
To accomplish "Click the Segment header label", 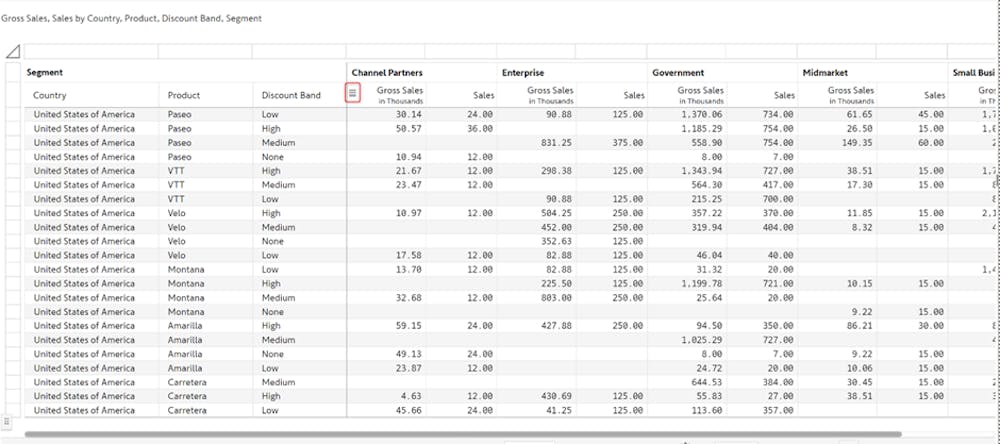I will pyautogui.click(x=45, y=73).
